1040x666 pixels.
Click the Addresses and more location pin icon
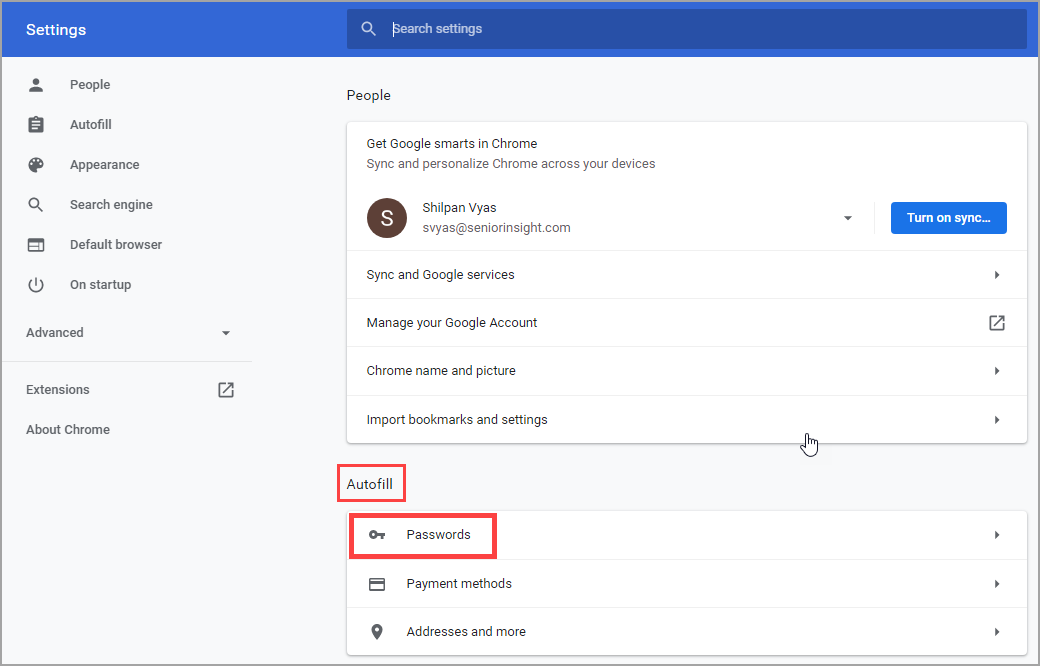(377, 632)
